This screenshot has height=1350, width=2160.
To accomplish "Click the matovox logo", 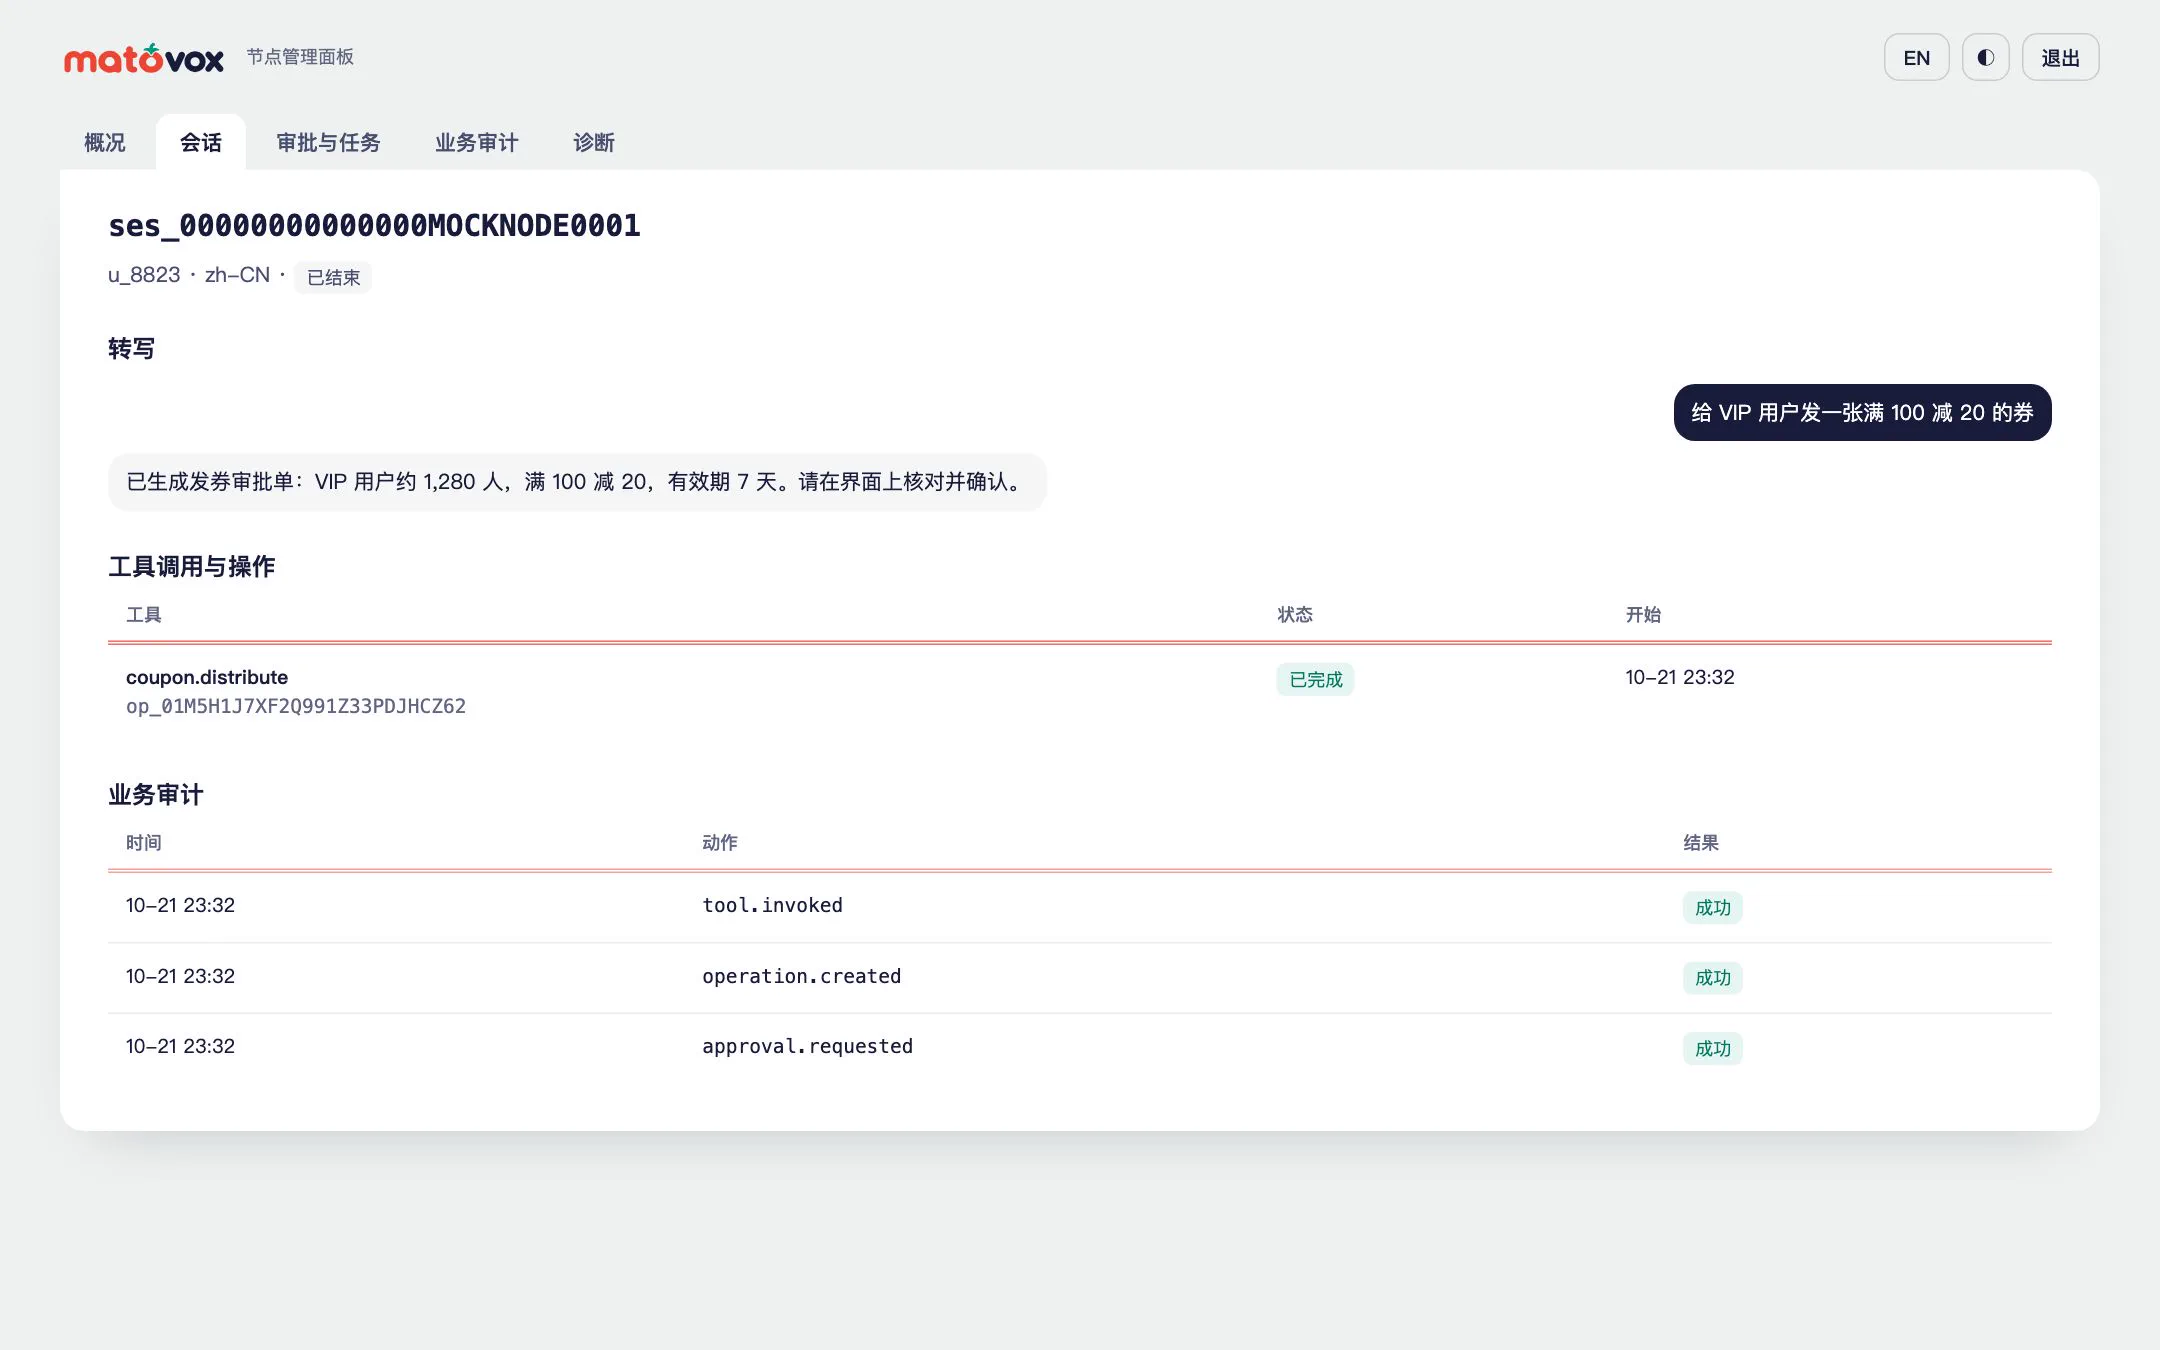I will pyautogui.click(x=144, y=58).
